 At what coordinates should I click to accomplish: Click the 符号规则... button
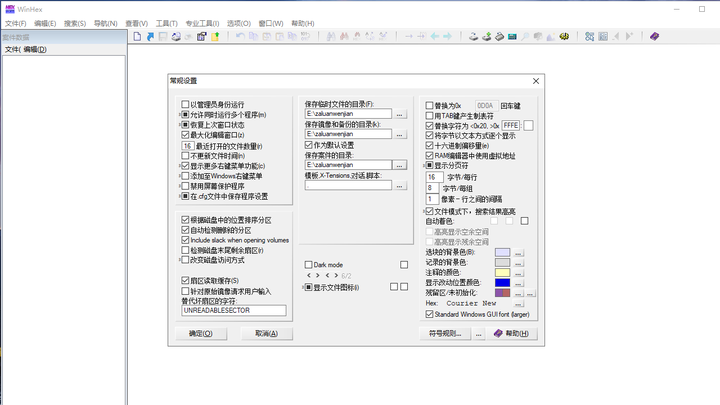click(x=445, y=333)
